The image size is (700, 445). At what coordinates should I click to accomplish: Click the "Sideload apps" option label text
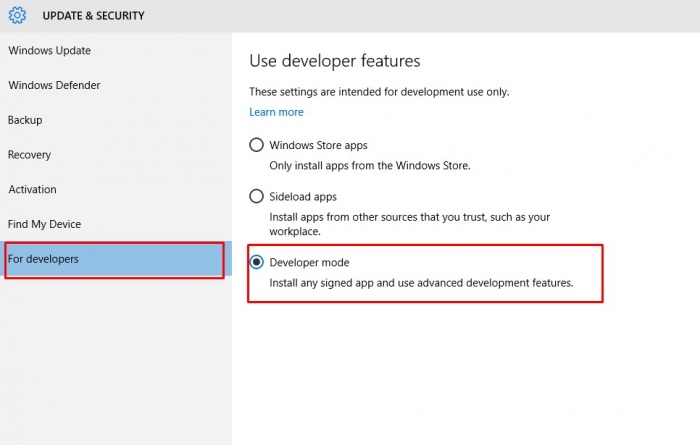point(303,196)
